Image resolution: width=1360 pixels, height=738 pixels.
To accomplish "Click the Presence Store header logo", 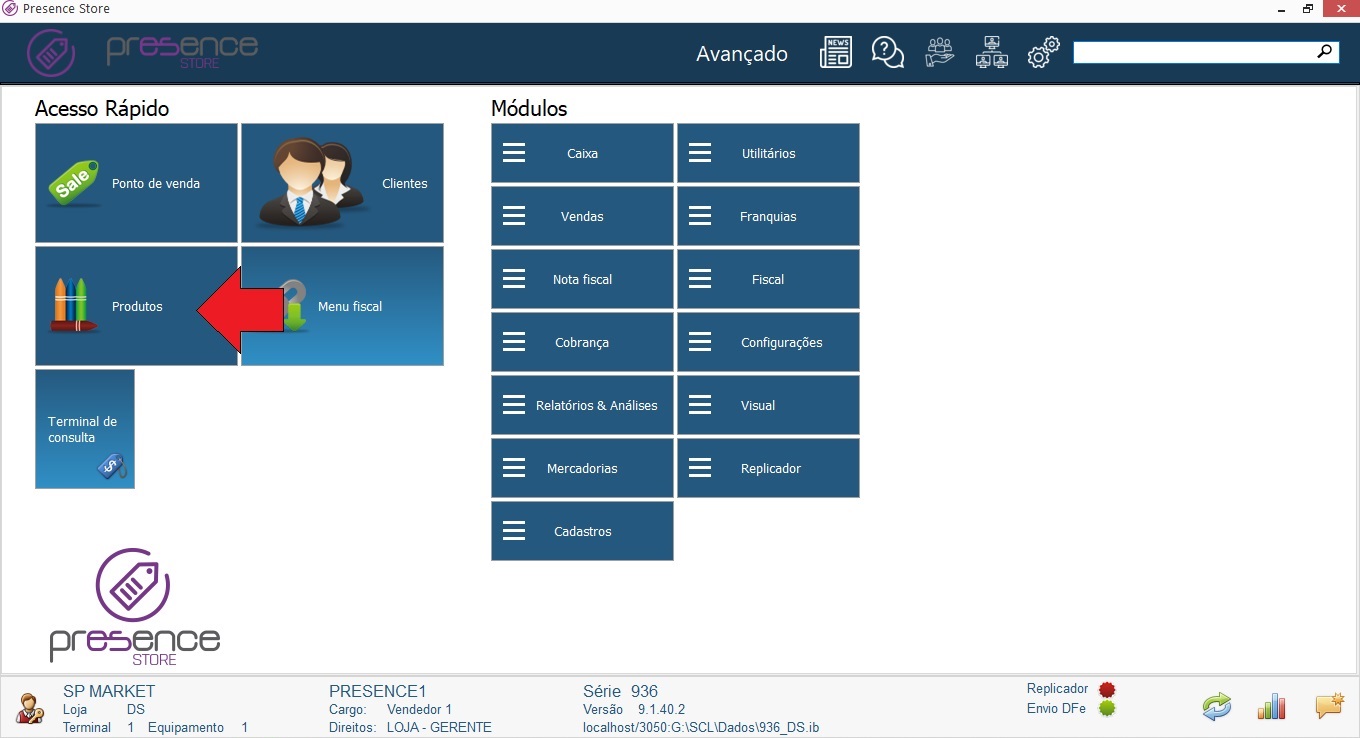I will coord(141,52).
